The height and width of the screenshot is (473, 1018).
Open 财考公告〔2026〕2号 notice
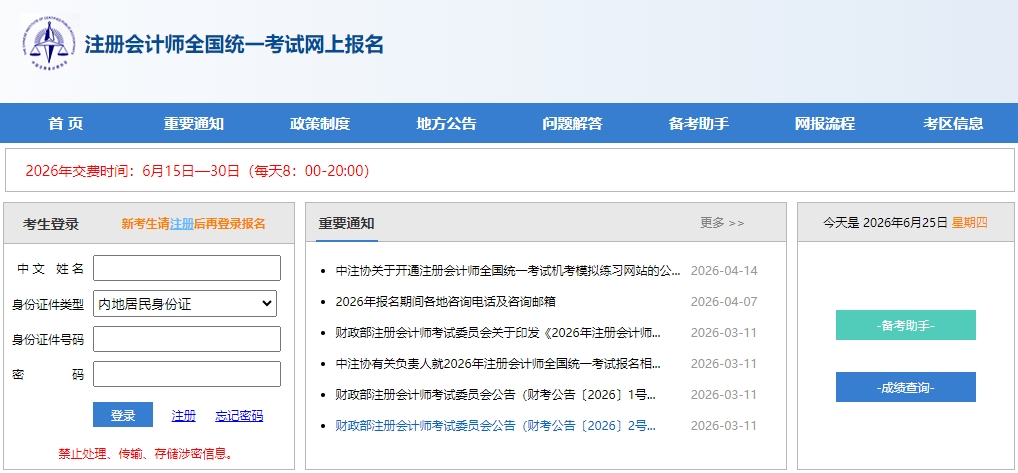496,426
